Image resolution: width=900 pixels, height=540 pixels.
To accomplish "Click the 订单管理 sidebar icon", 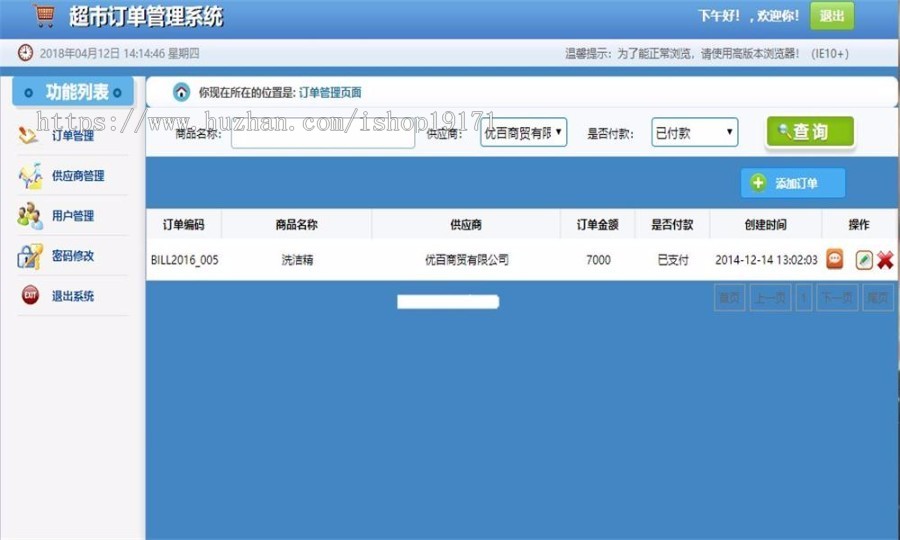I will pos(28,135).
